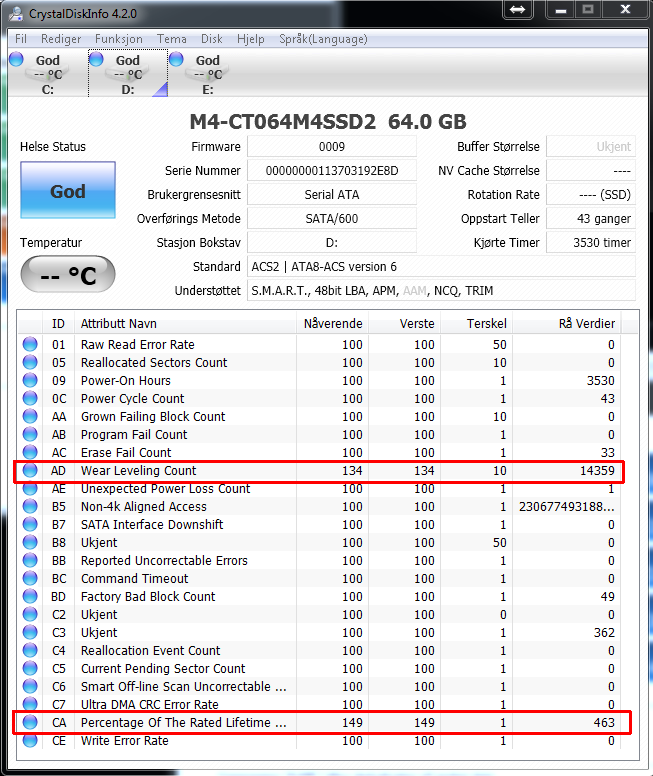Click the raw value 230677493188... cell
Screen dimensions: 653x776
coord(566,506)
